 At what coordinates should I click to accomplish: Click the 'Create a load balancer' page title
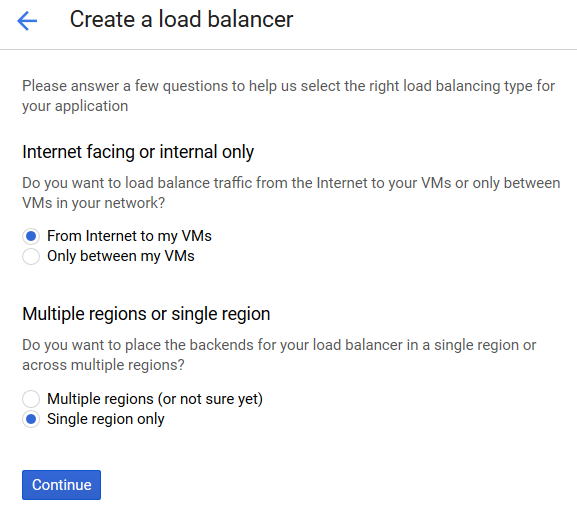(x=181, y=19)
